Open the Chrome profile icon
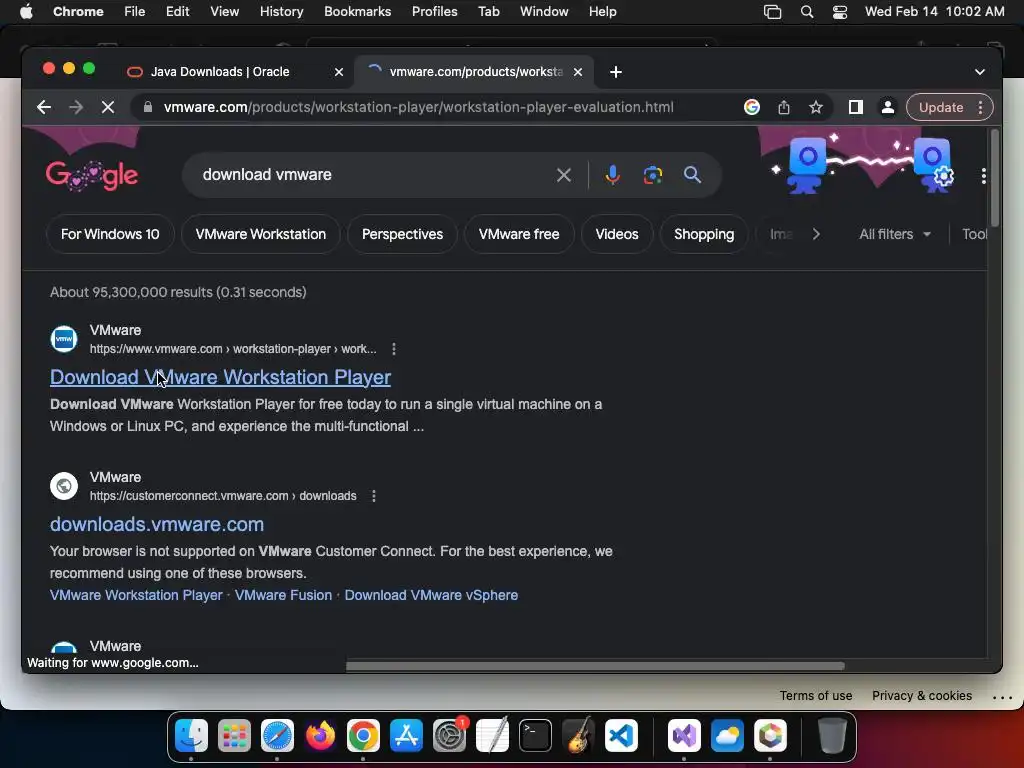1024x768 pixels. coord(888,107)
